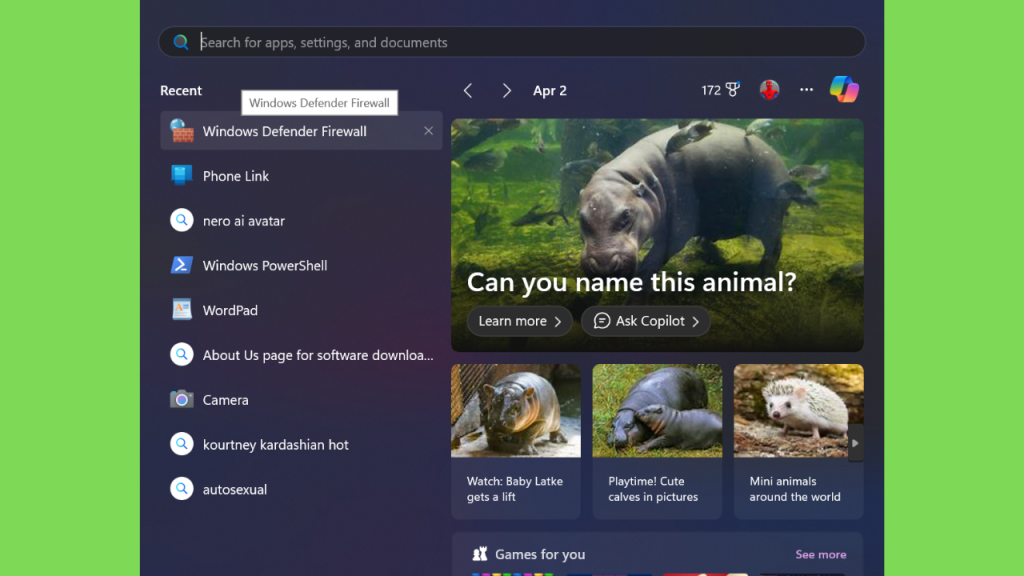Click the Ask Copilot button
Image resolution: width=1024 pixels, height=576 pixels.
[x=645, y=321]
